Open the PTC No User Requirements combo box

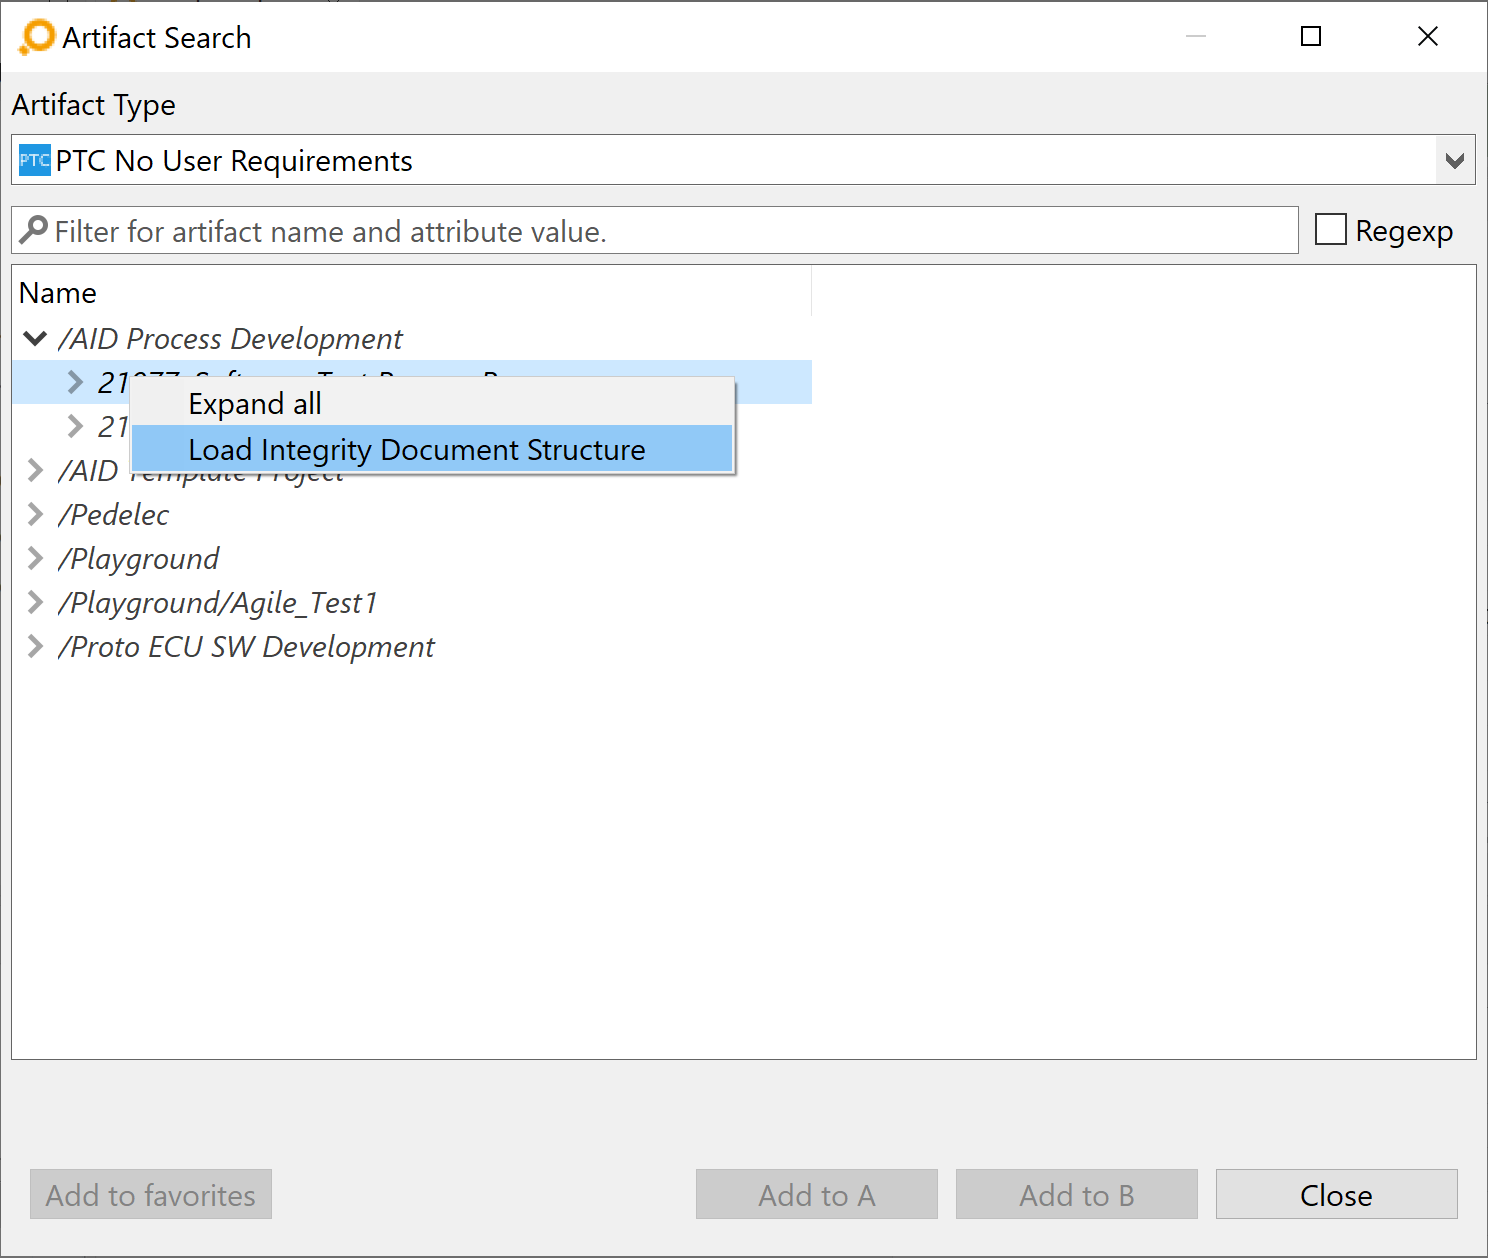pos(743,160)
